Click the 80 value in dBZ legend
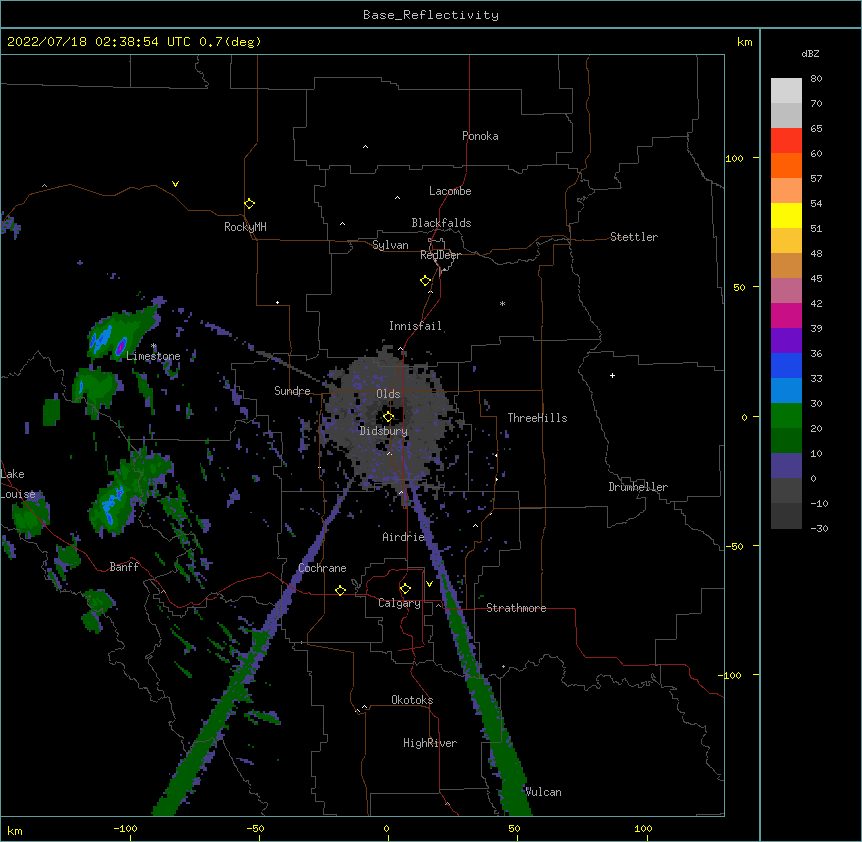Image resolution: width=862 pixels, height=842 pixels. point(816,79)
